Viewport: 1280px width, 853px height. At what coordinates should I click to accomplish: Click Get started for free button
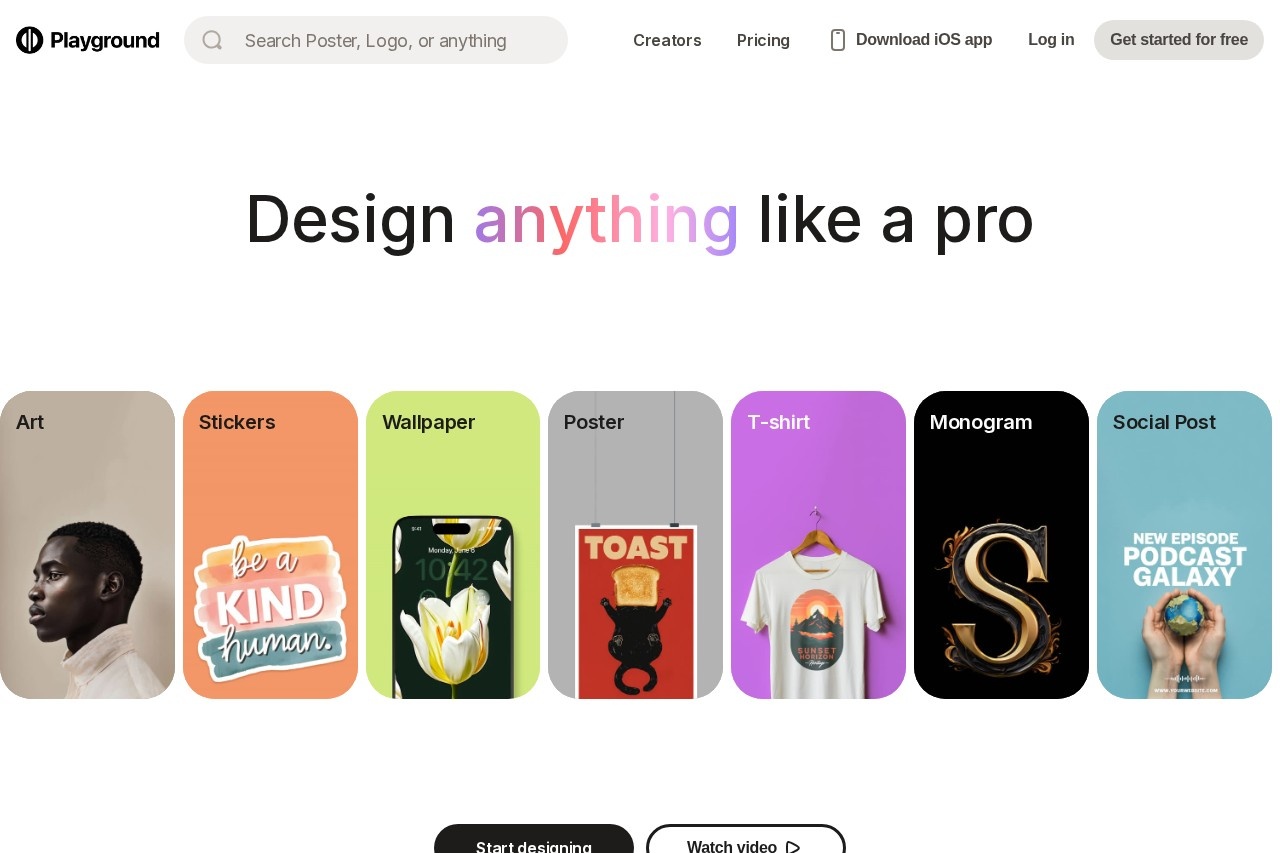[1179, 40]
